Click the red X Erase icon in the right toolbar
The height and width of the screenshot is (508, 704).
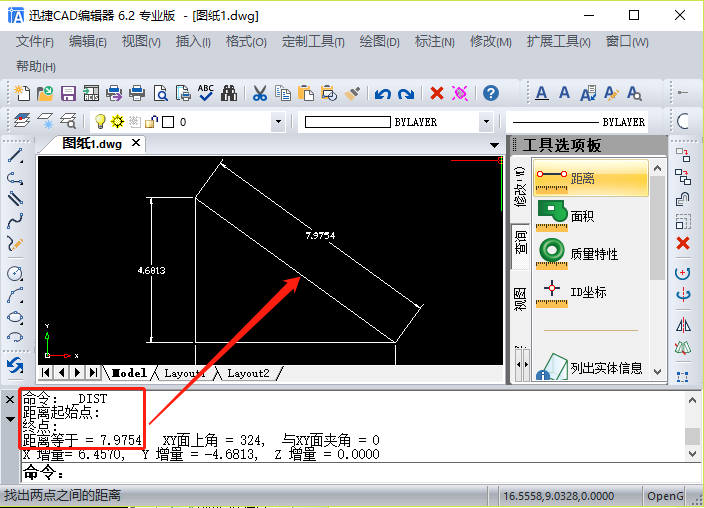point(683,243)
